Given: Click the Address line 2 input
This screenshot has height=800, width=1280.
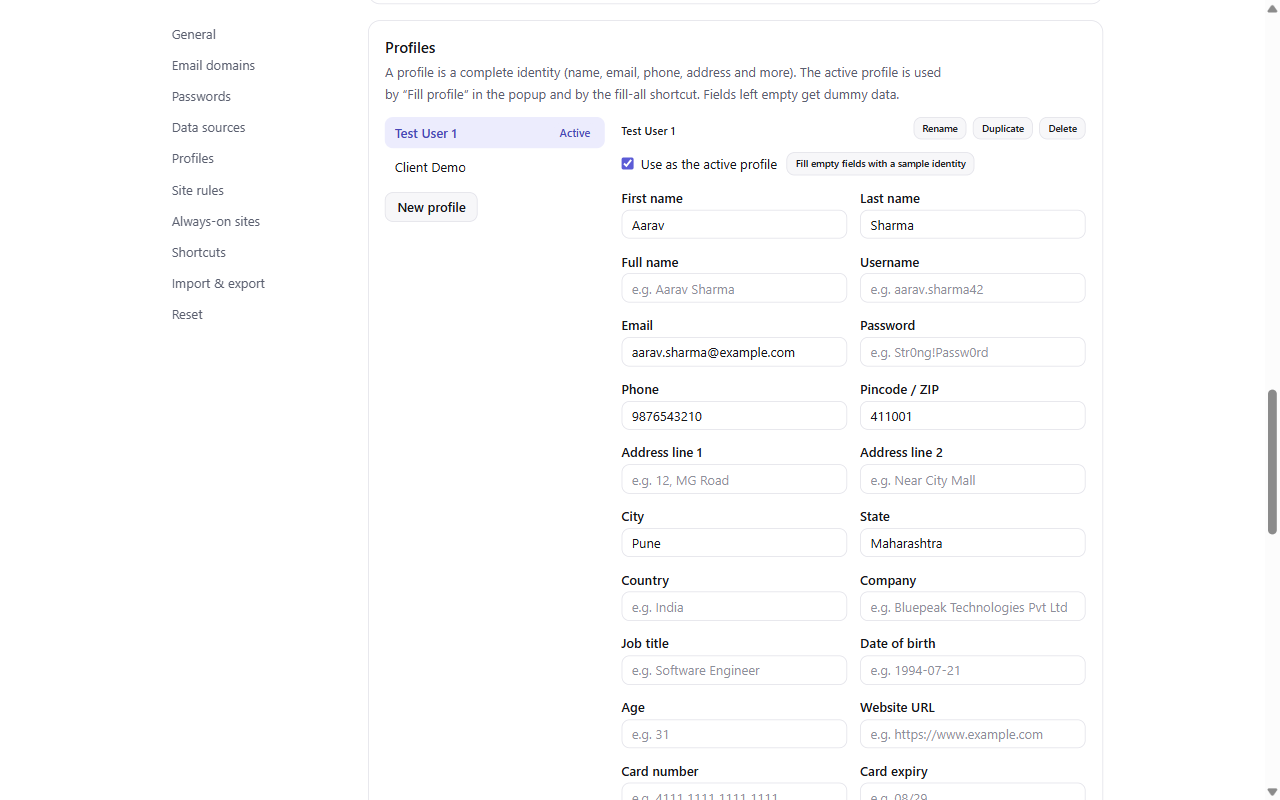Looking at the screenshot, I should [x=973, y=480].
